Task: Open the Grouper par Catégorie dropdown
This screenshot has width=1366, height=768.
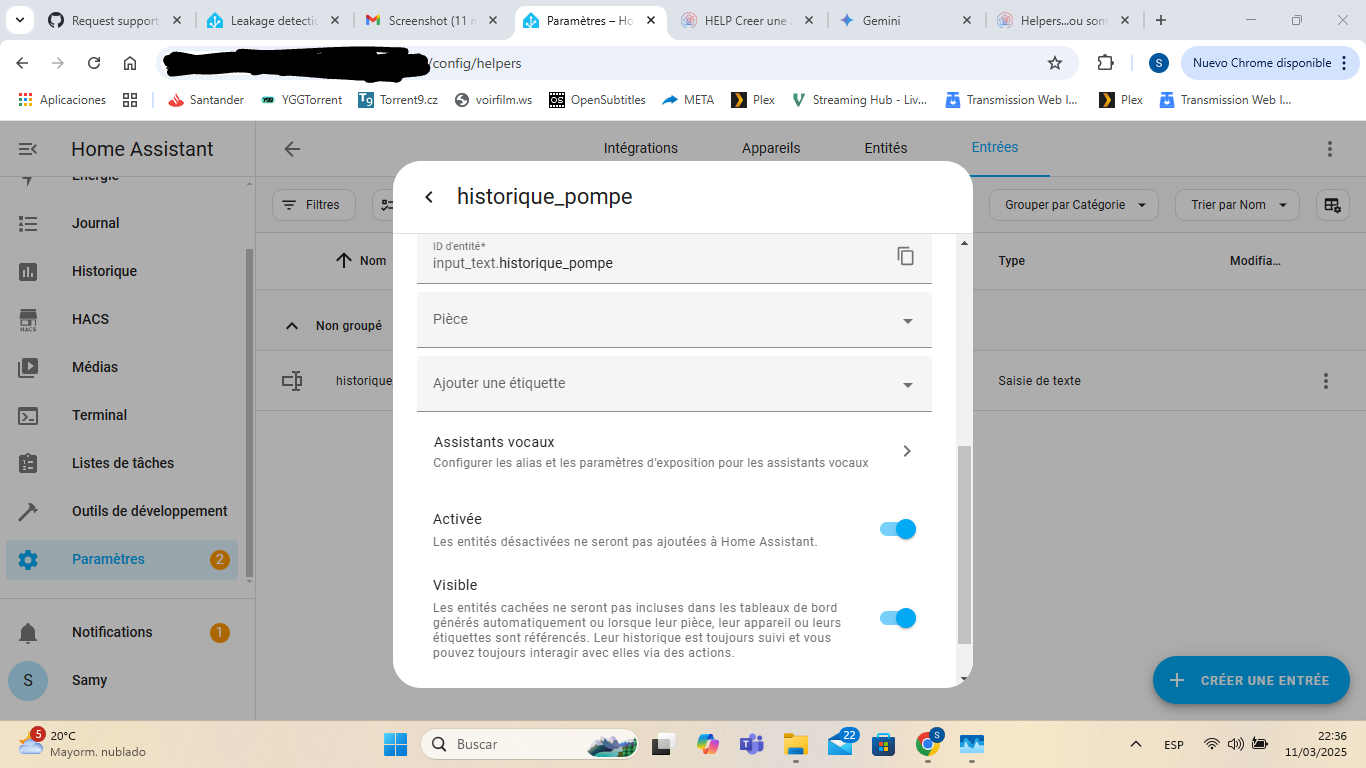Action: 1073,205
